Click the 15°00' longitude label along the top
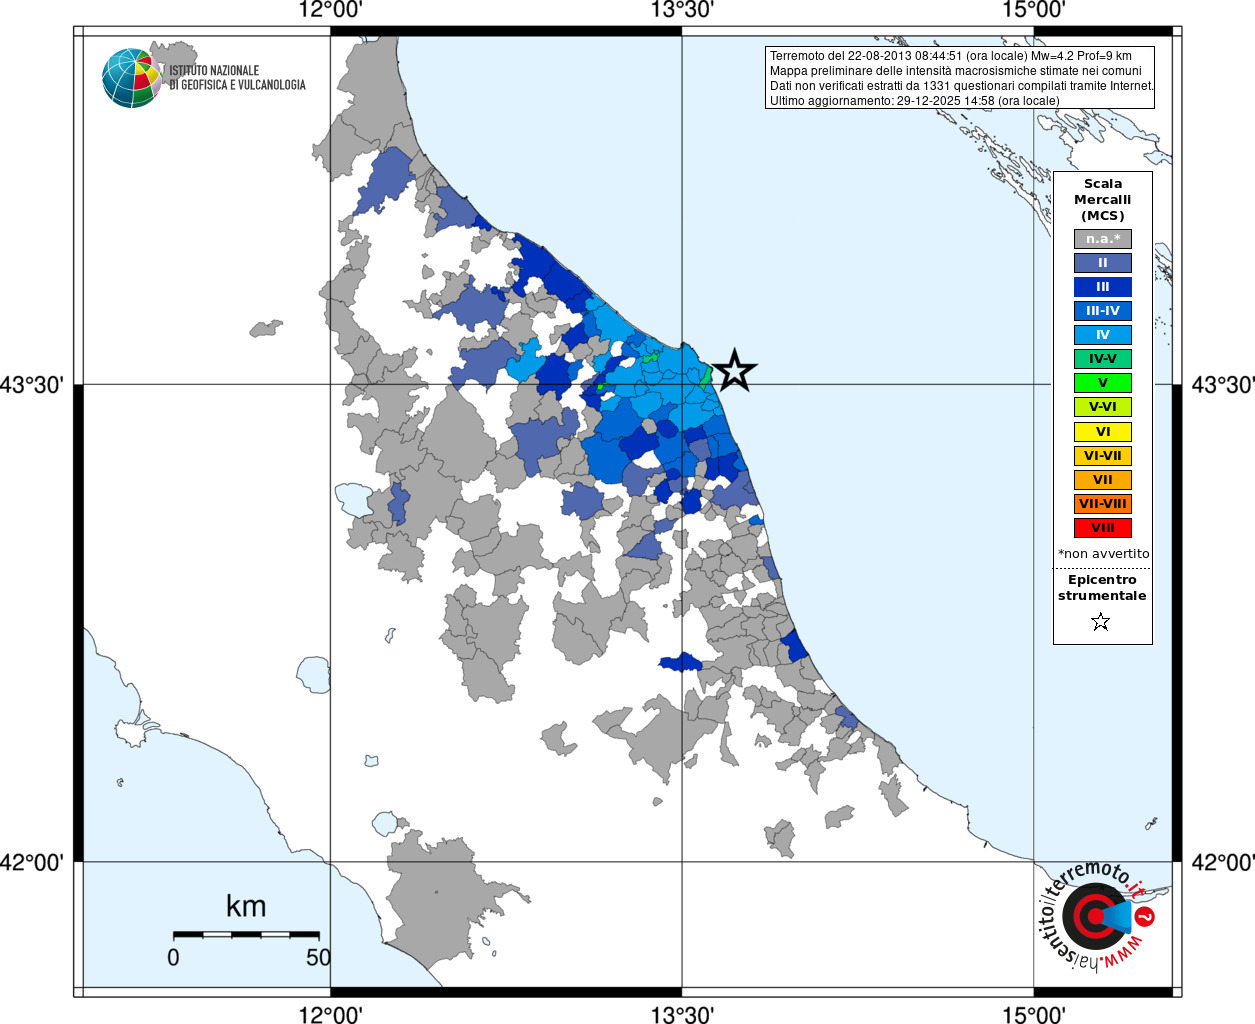1255x1024 pixels. 1033,10
